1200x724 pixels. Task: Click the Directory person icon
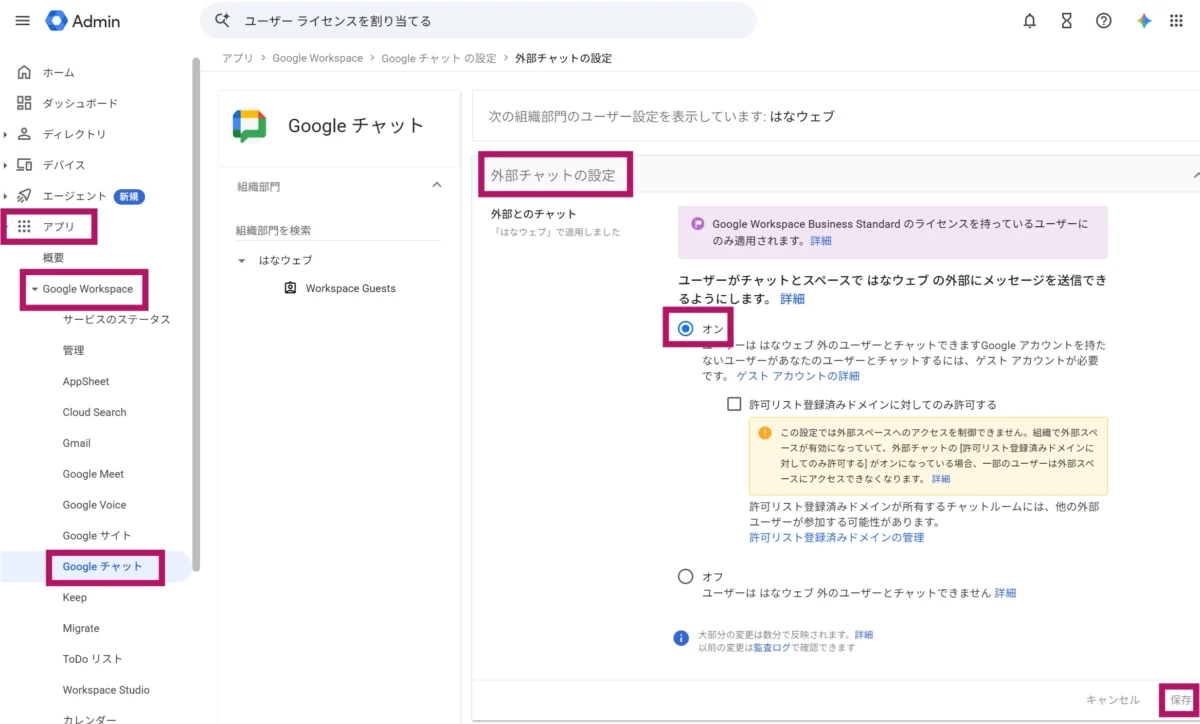25,134
